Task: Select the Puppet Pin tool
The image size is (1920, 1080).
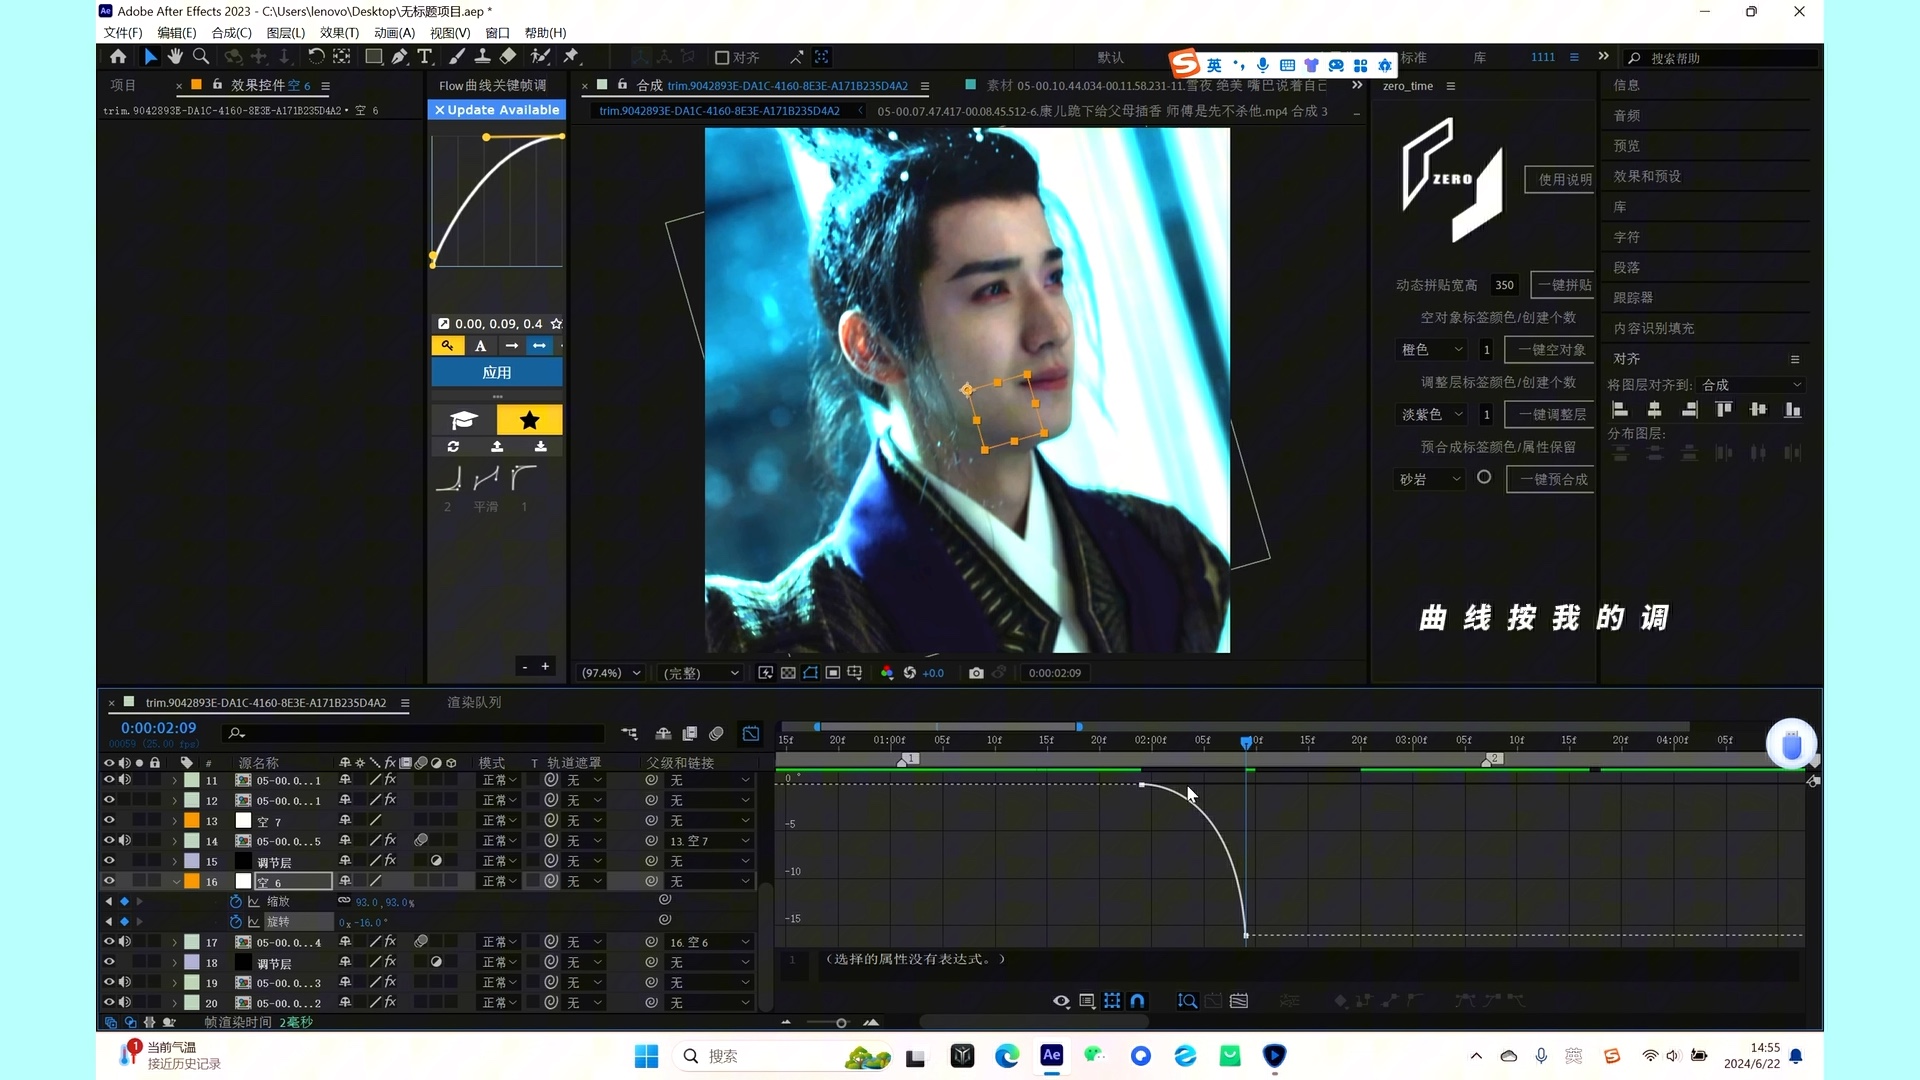Action: 572,57
